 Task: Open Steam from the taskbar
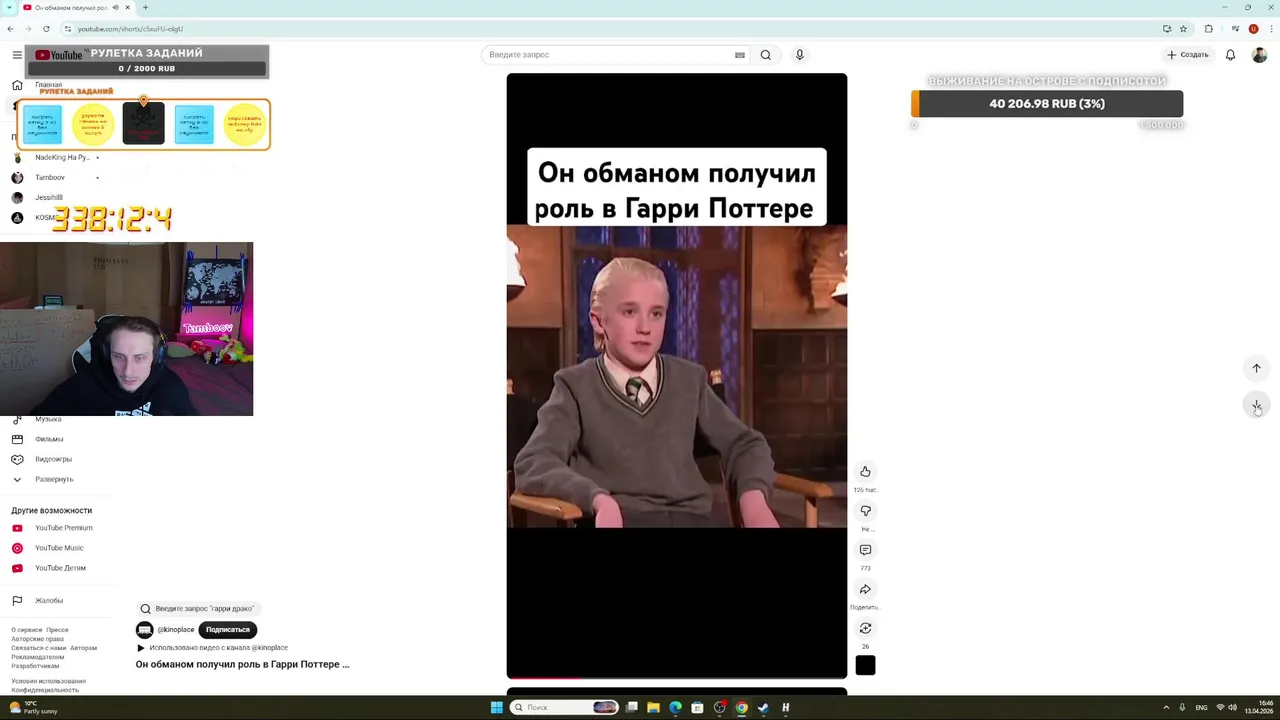point(763,707)
